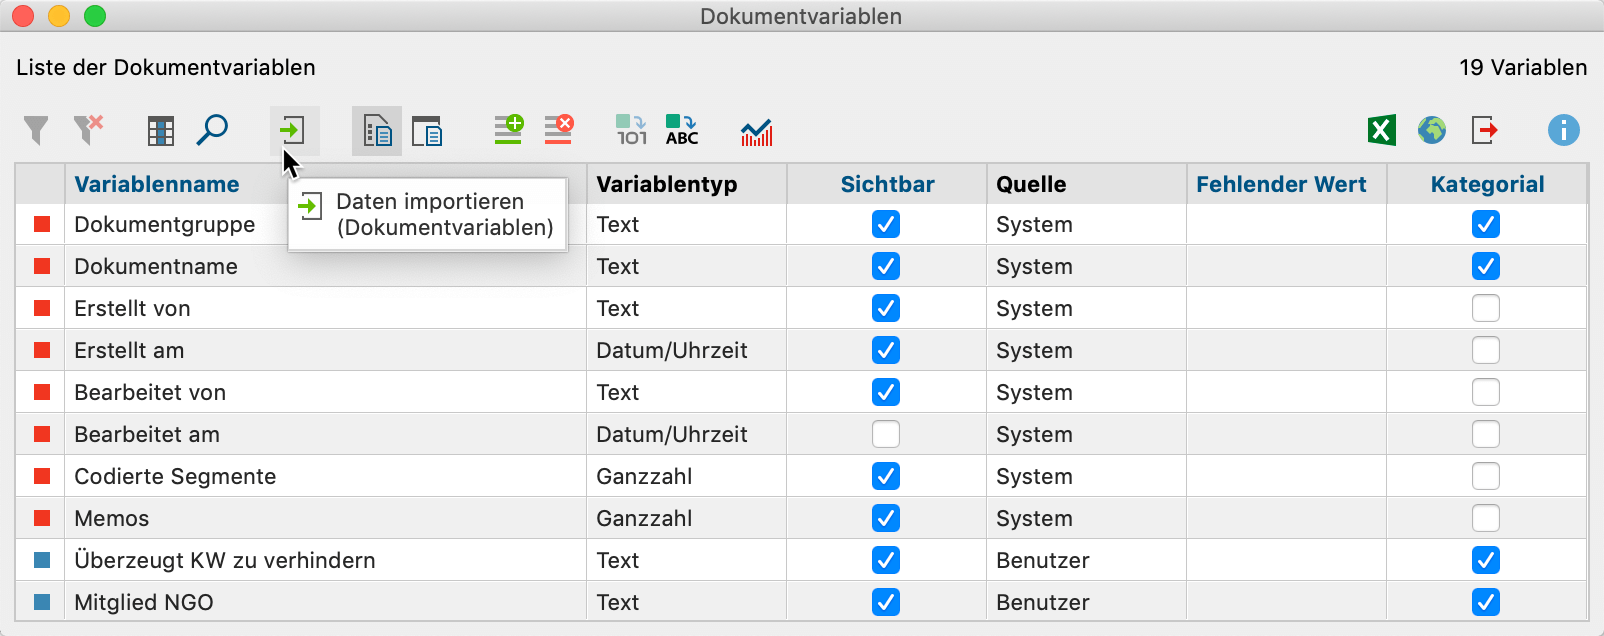Click the Variablentyp column header

667,184
